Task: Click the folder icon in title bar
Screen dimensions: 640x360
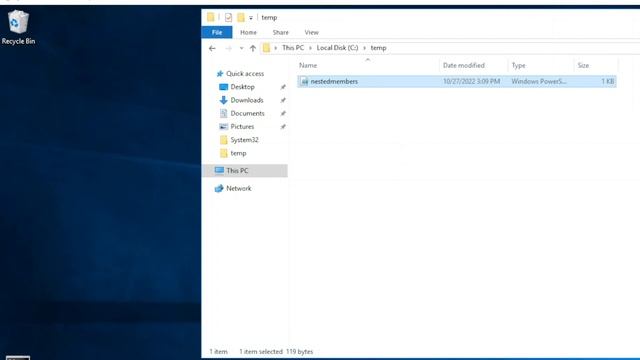Action: point(211,17)
